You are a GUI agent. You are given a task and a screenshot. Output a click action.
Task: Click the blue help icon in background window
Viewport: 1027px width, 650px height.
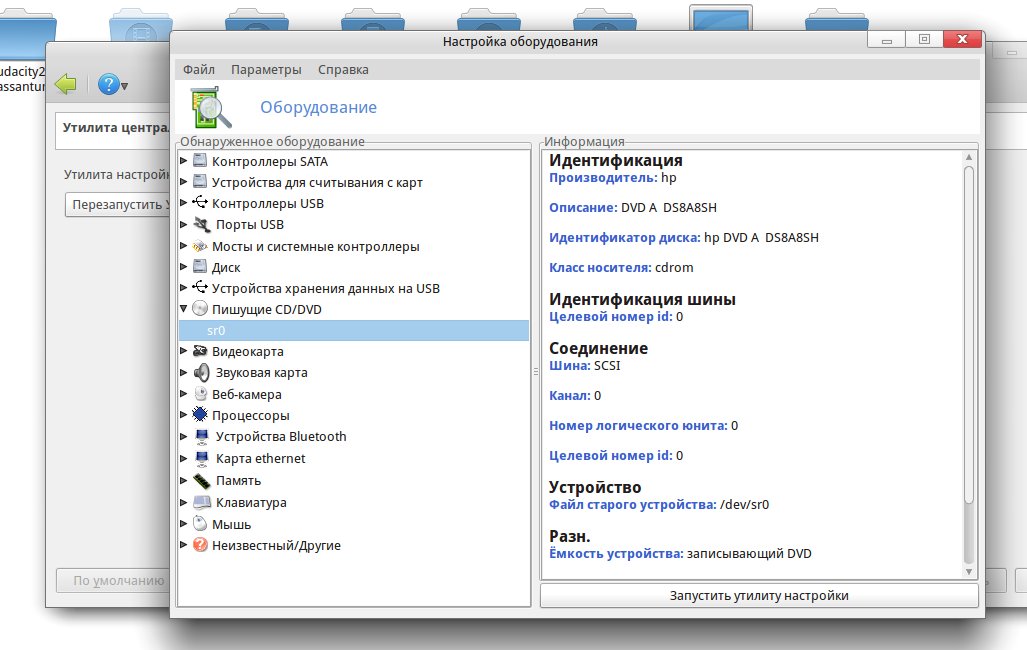coord(108,84)
